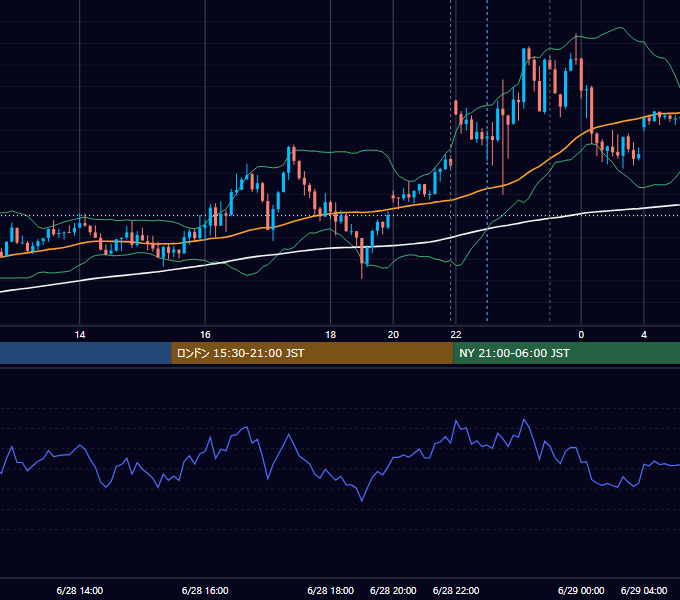Click the 6/29 04:00 date label
The width and height of the screenshot is (680, 600).
tap(644, 590)
